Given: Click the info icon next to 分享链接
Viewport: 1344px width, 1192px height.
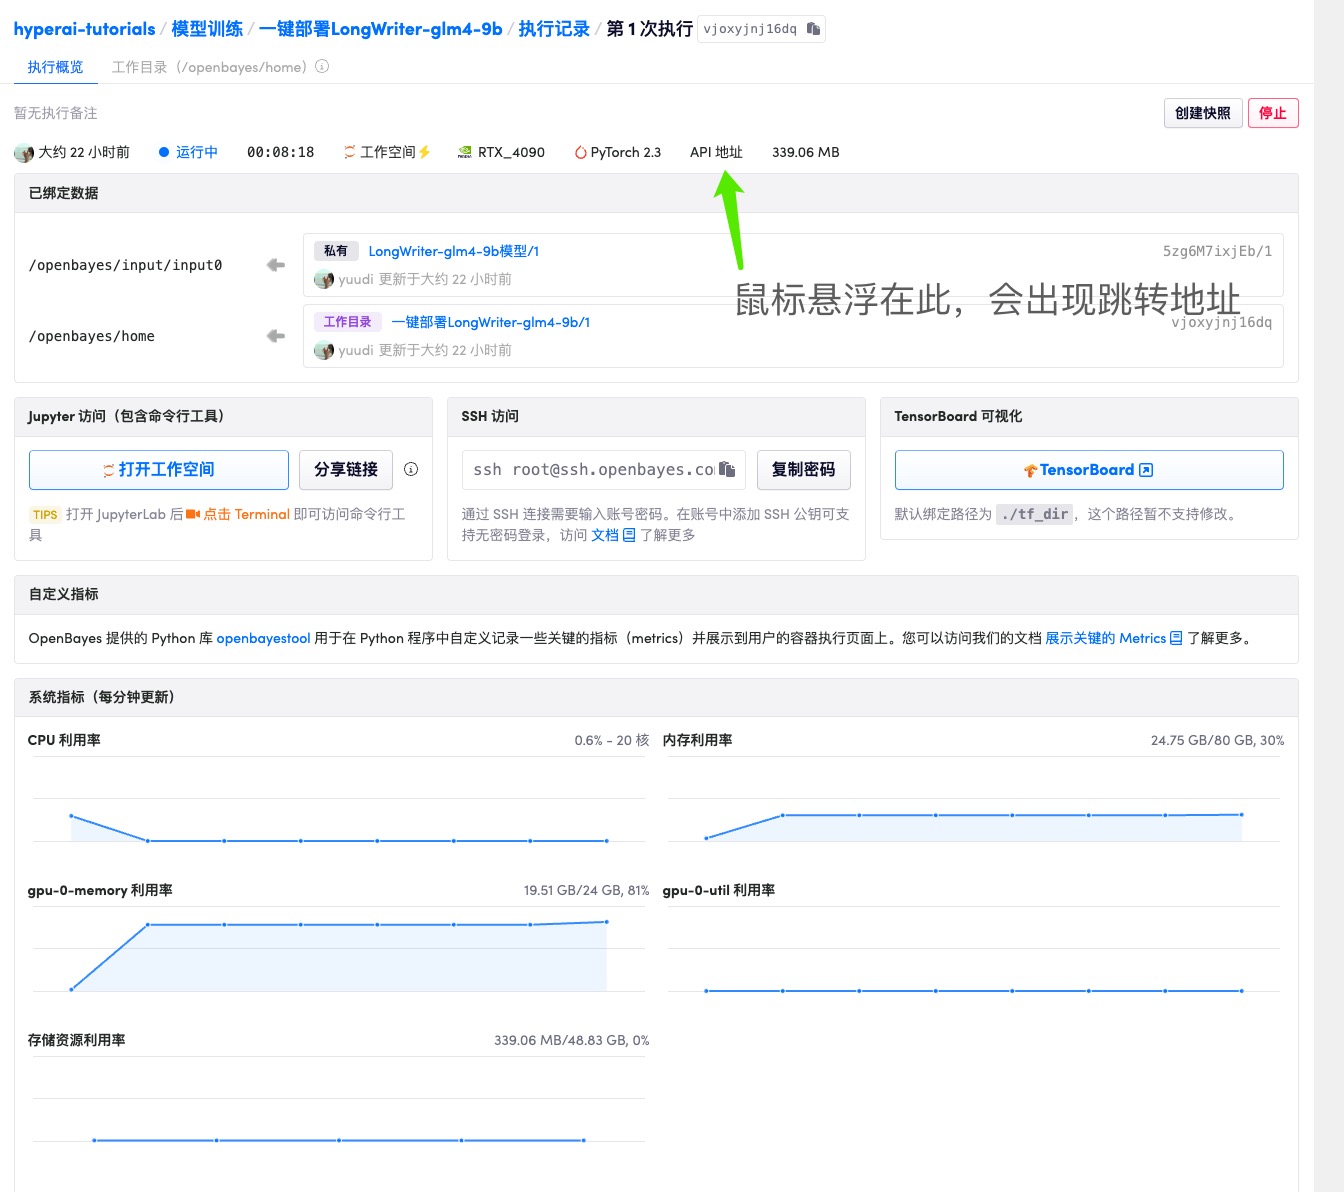Looking at the screenshot, I should coord(411,469).
